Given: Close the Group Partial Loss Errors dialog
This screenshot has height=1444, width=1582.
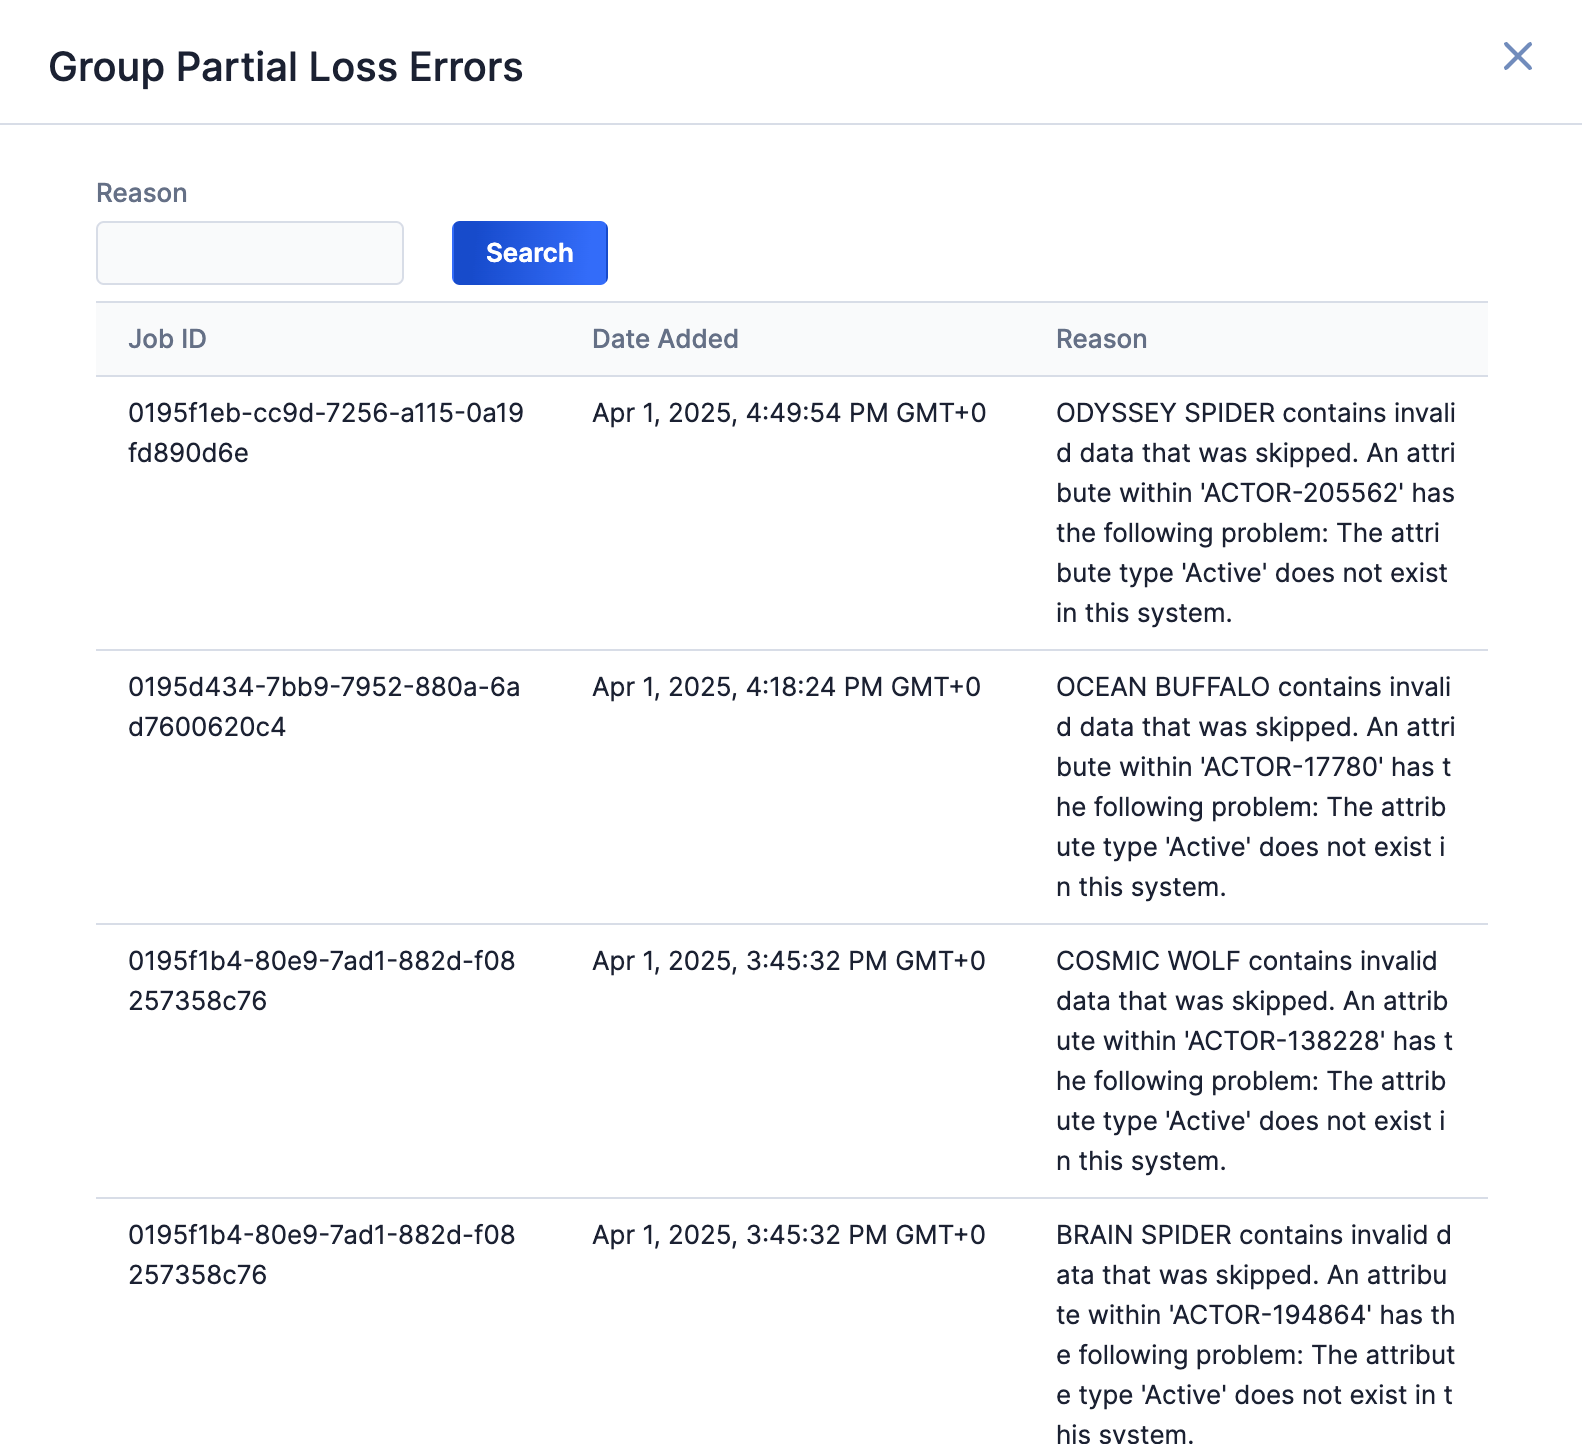Looking at the screenshot, I should 1517,57.
